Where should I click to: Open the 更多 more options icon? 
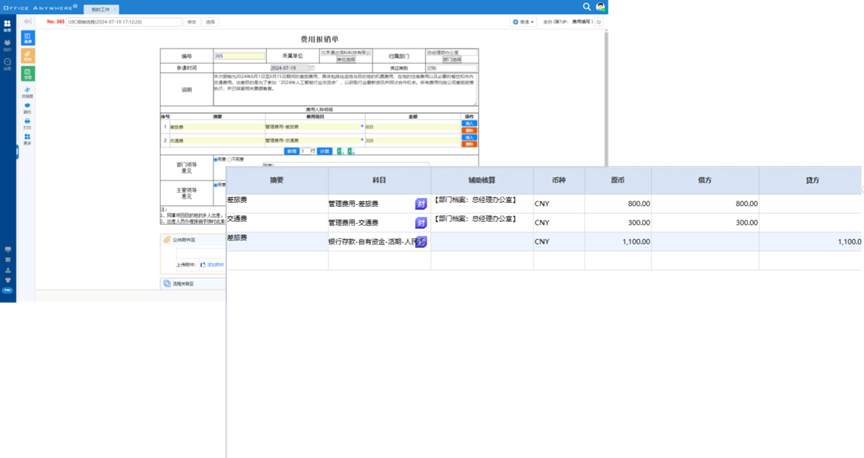27,139
